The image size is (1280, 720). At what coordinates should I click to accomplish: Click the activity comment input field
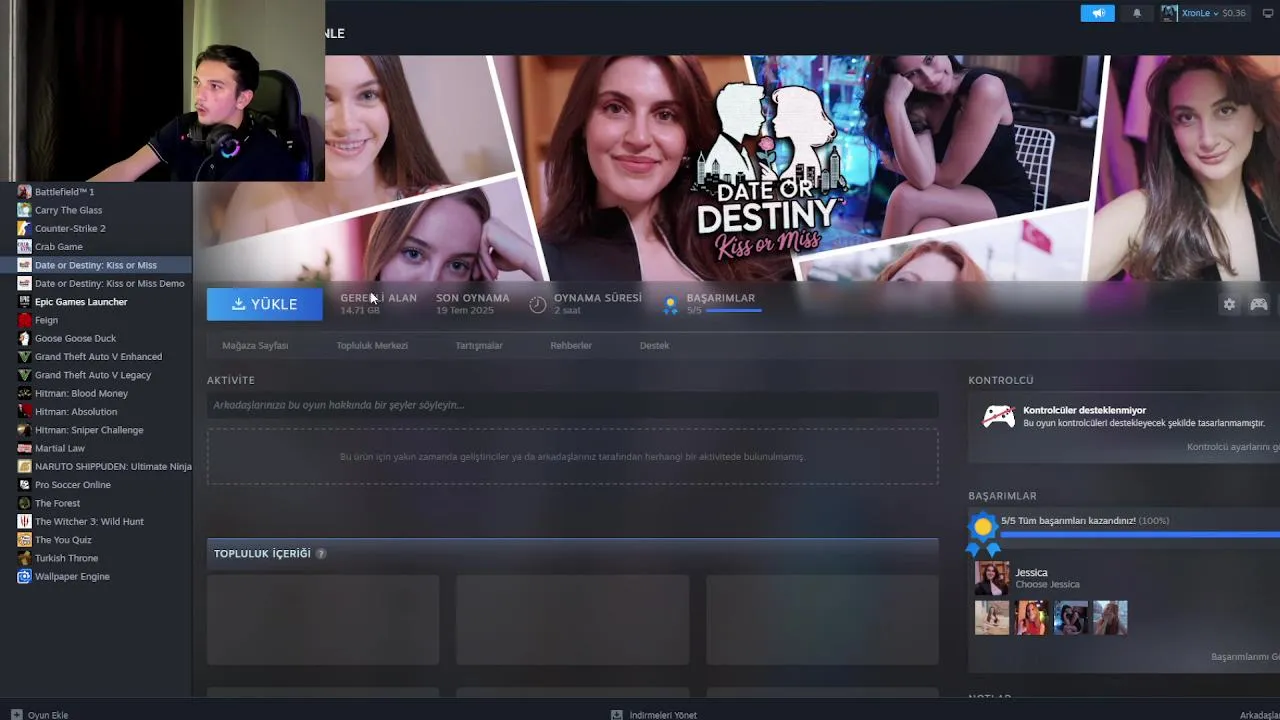coord(573,405)
